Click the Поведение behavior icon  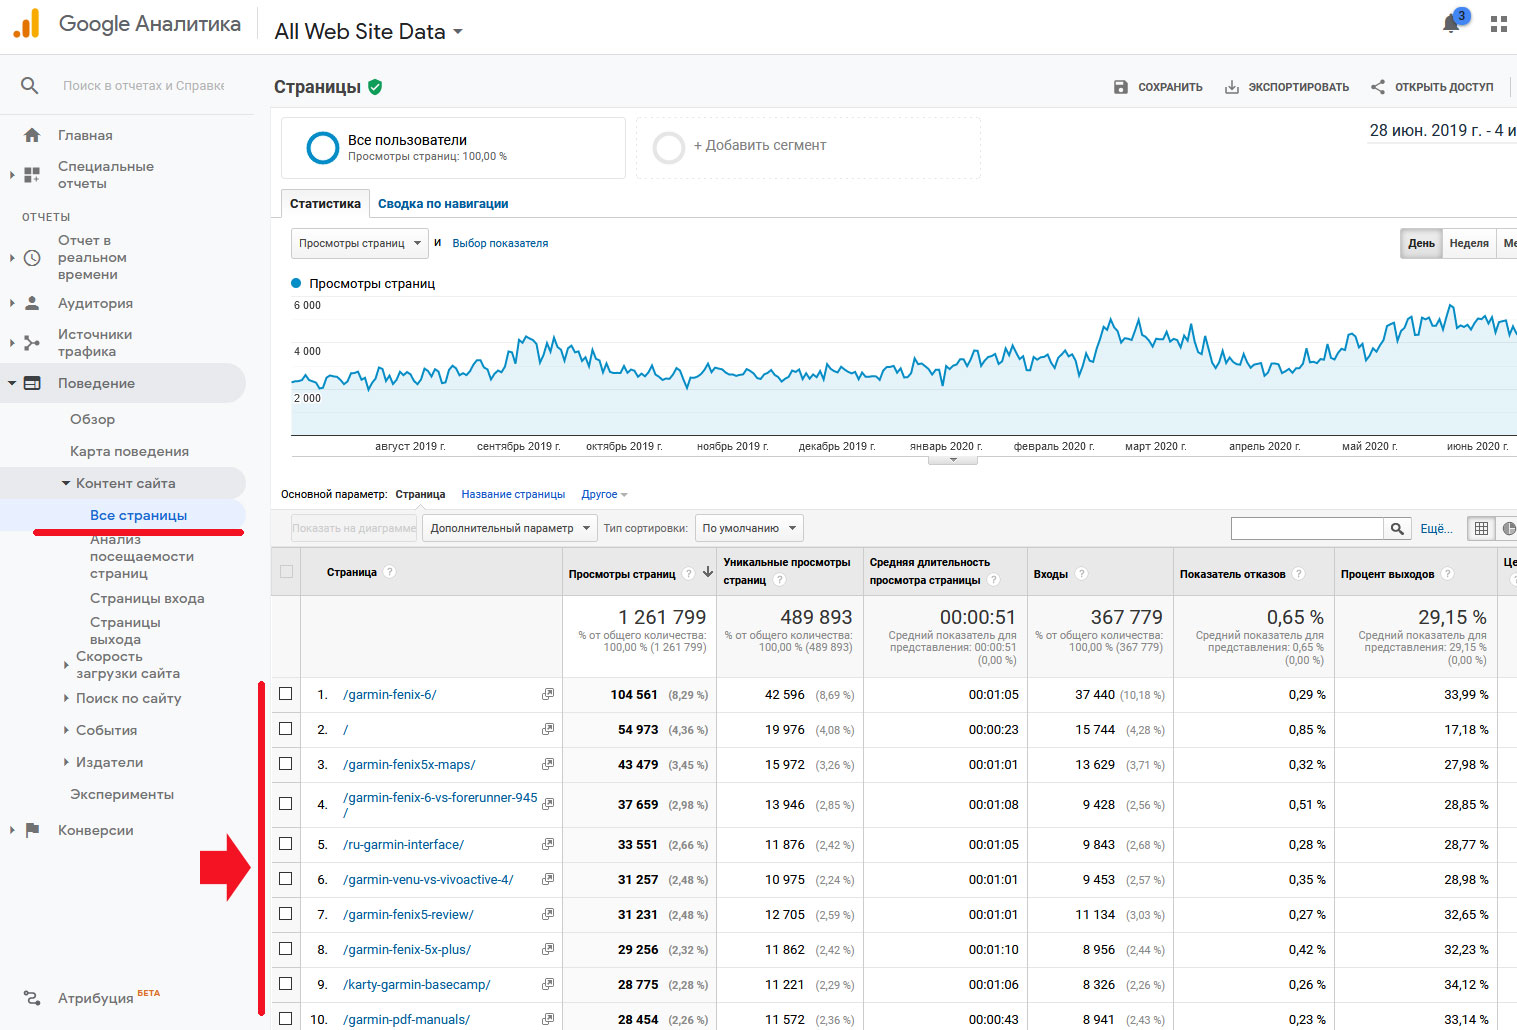coord(32,383)
